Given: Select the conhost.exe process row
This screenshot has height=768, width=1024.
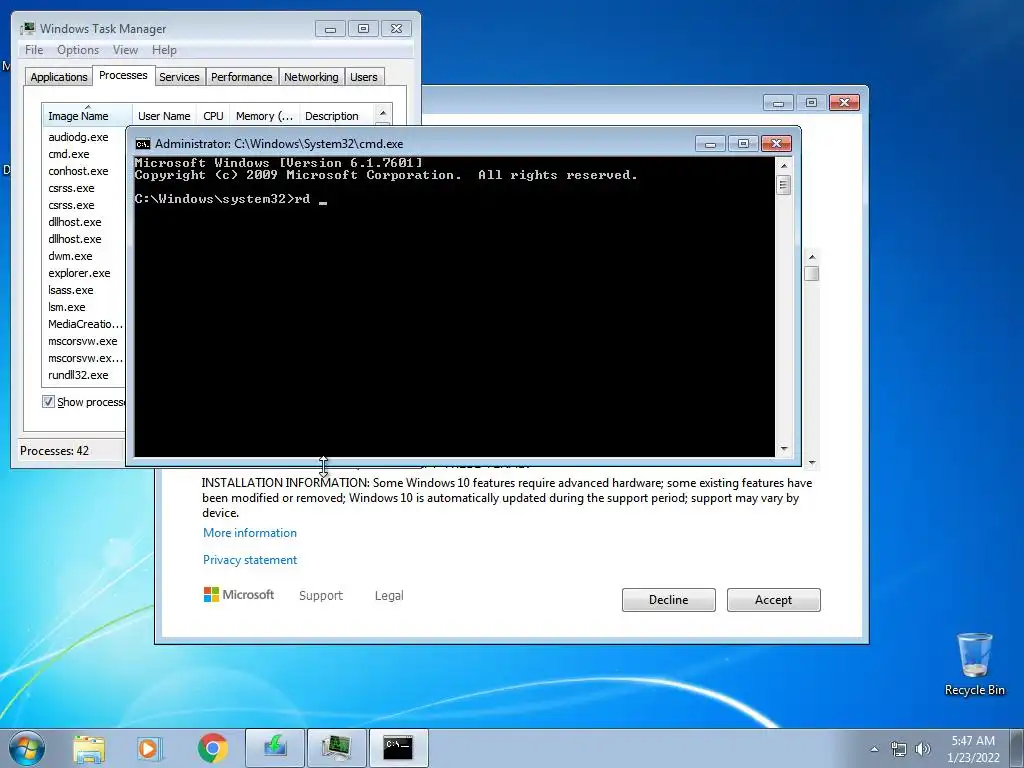Looking at the screenshot, I should point(83,171).
